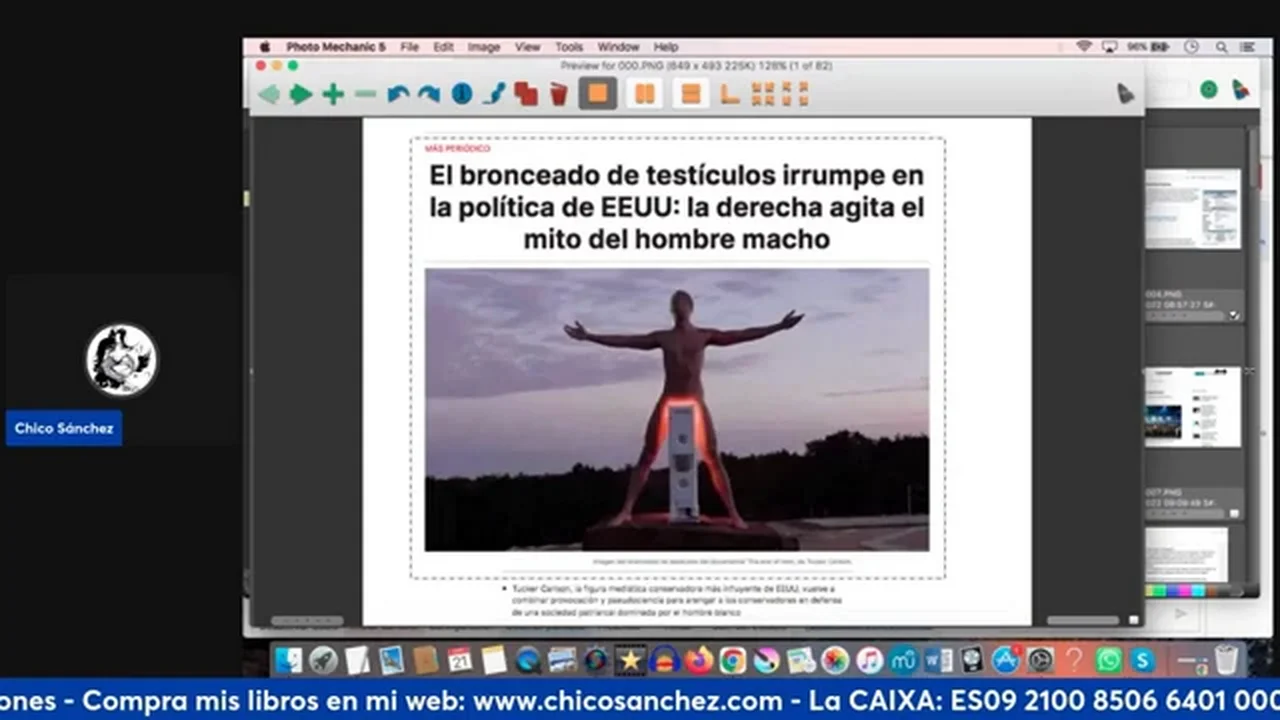Switch to single image view mode
This screenshot has height=720, width=1280.
pyautogui.click(x=597, y=94)
